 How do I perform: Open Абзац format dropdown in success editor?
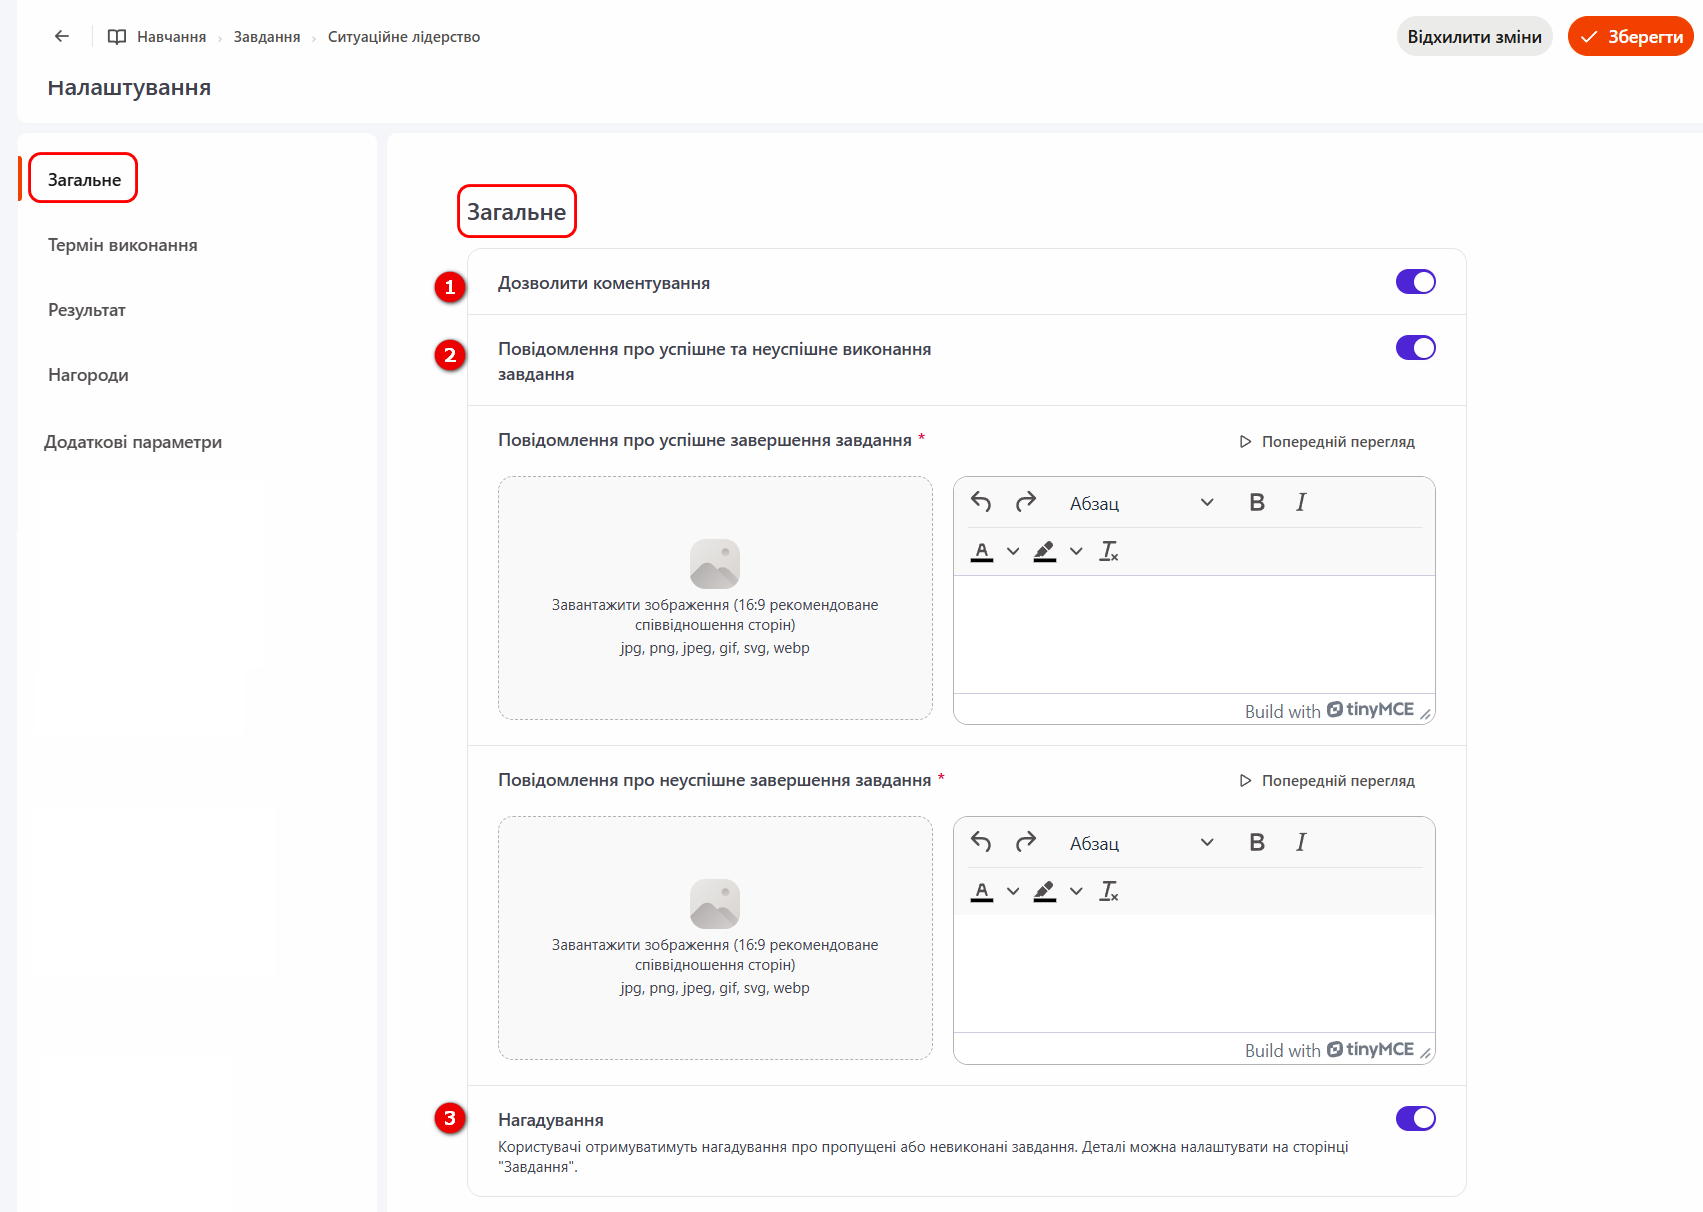tap(1141, 503)
